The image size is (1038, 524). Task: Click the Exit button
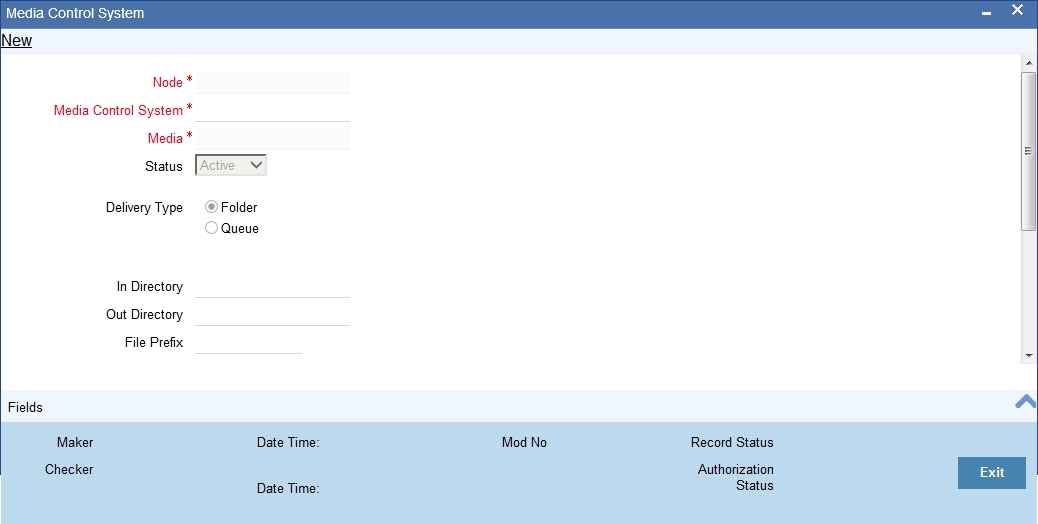pos(992,472)
